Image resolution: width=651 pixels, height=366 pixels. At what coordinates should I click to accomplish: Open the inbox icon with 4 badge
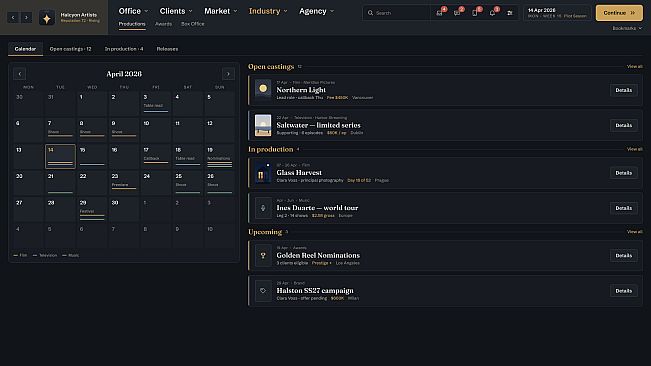[x=439, y=13]
